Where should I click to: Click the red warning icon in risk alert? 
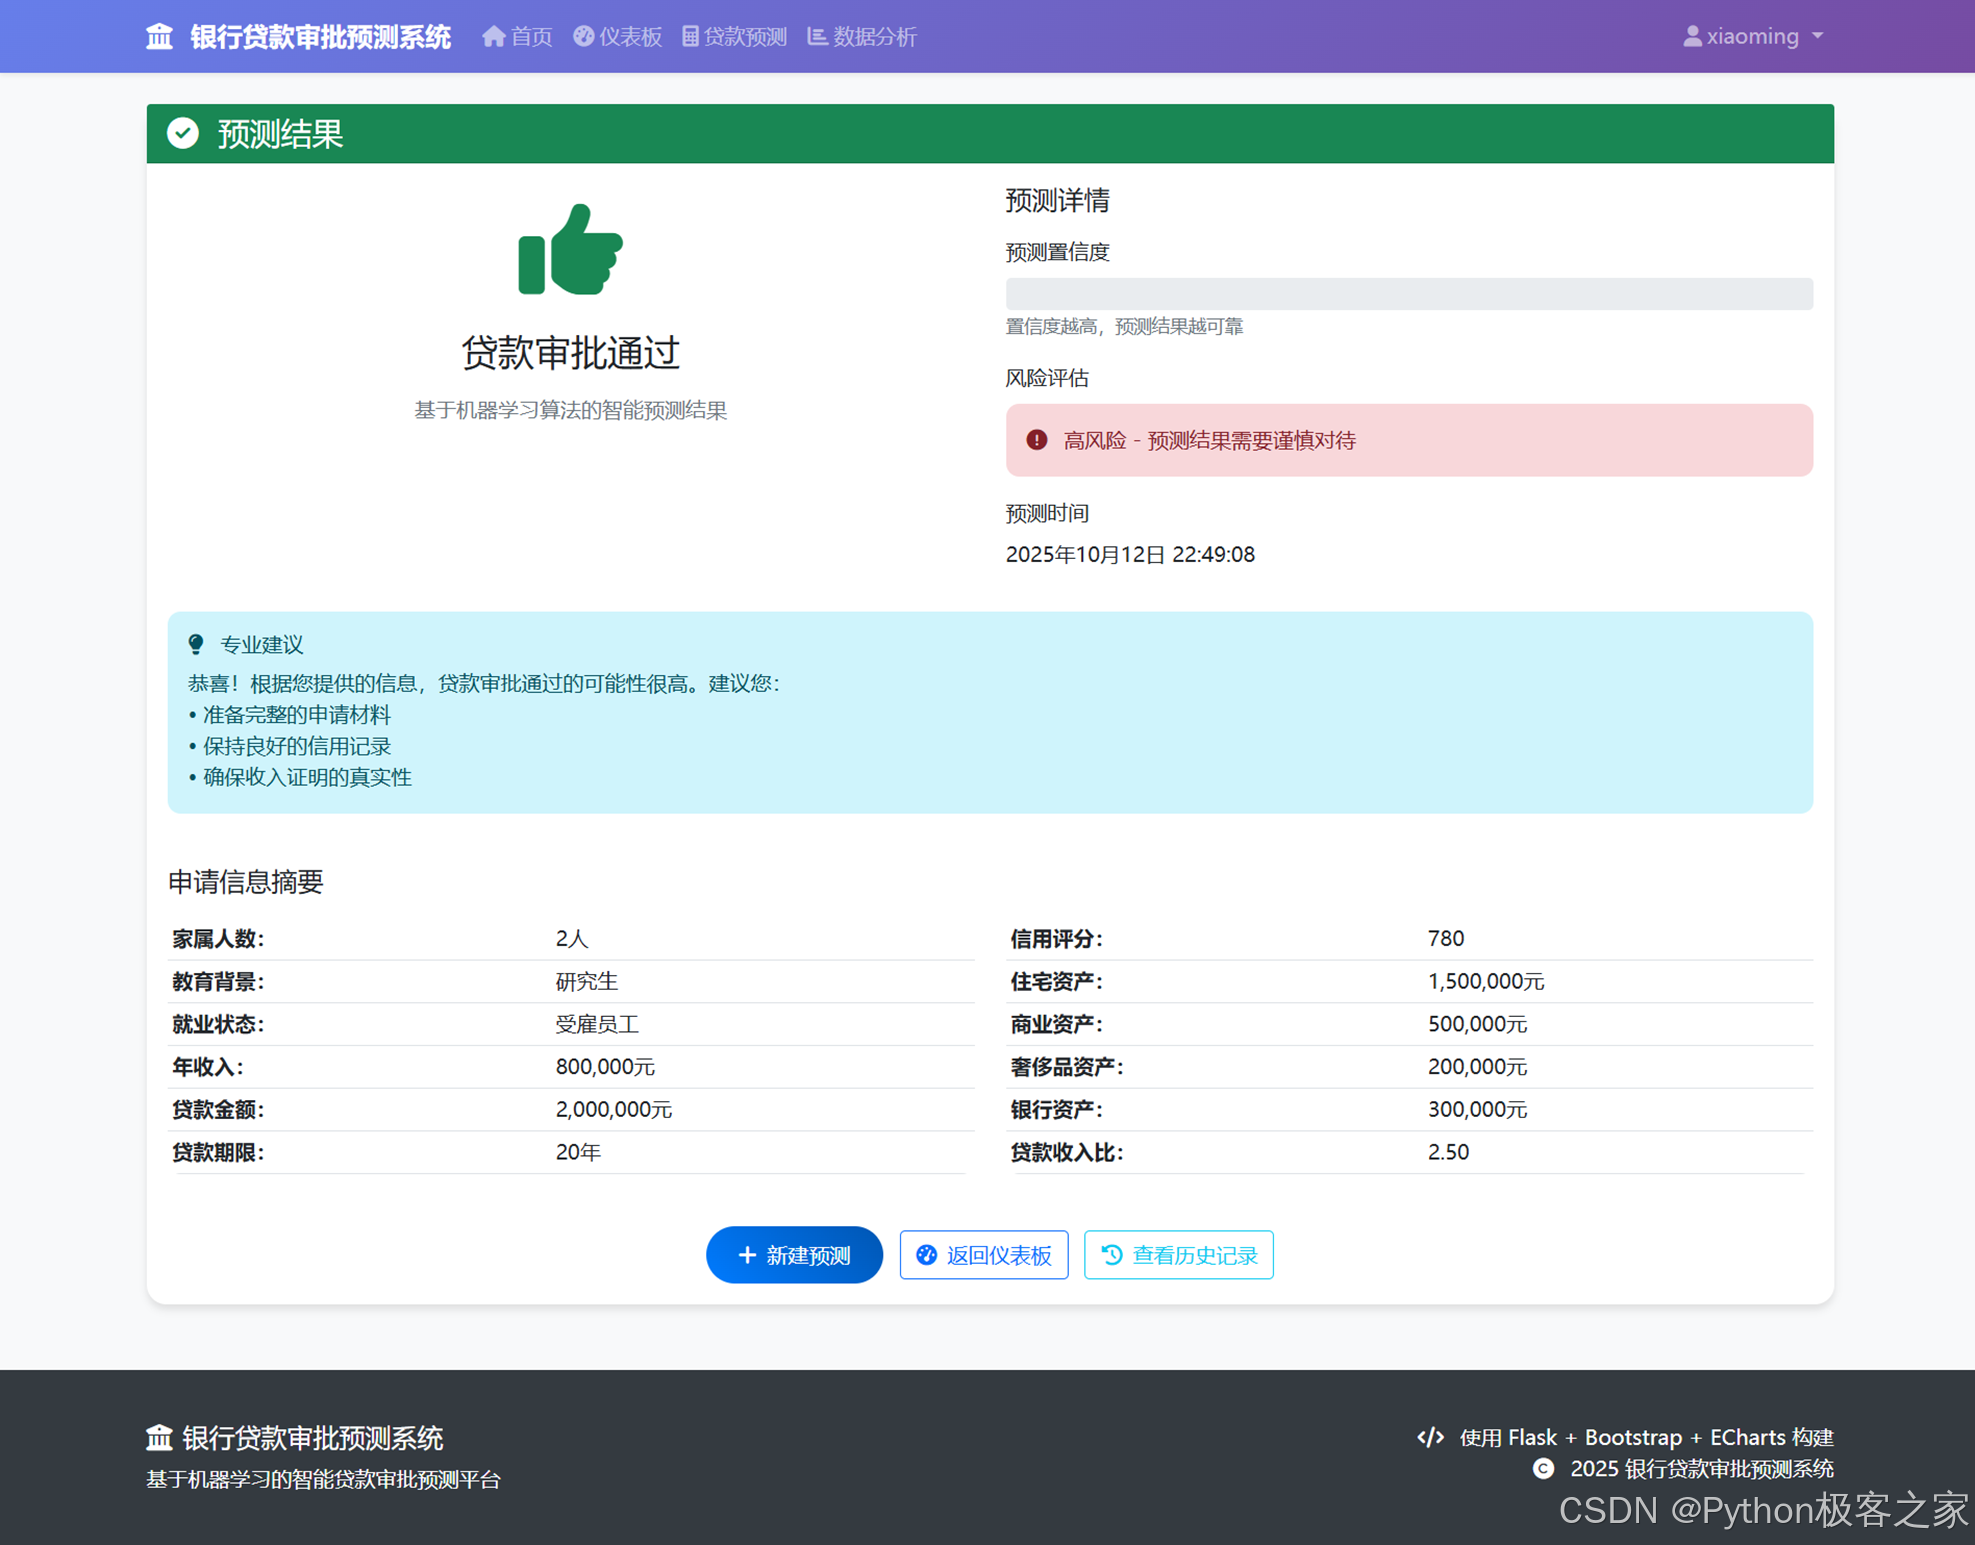(x=1037, y=440)
